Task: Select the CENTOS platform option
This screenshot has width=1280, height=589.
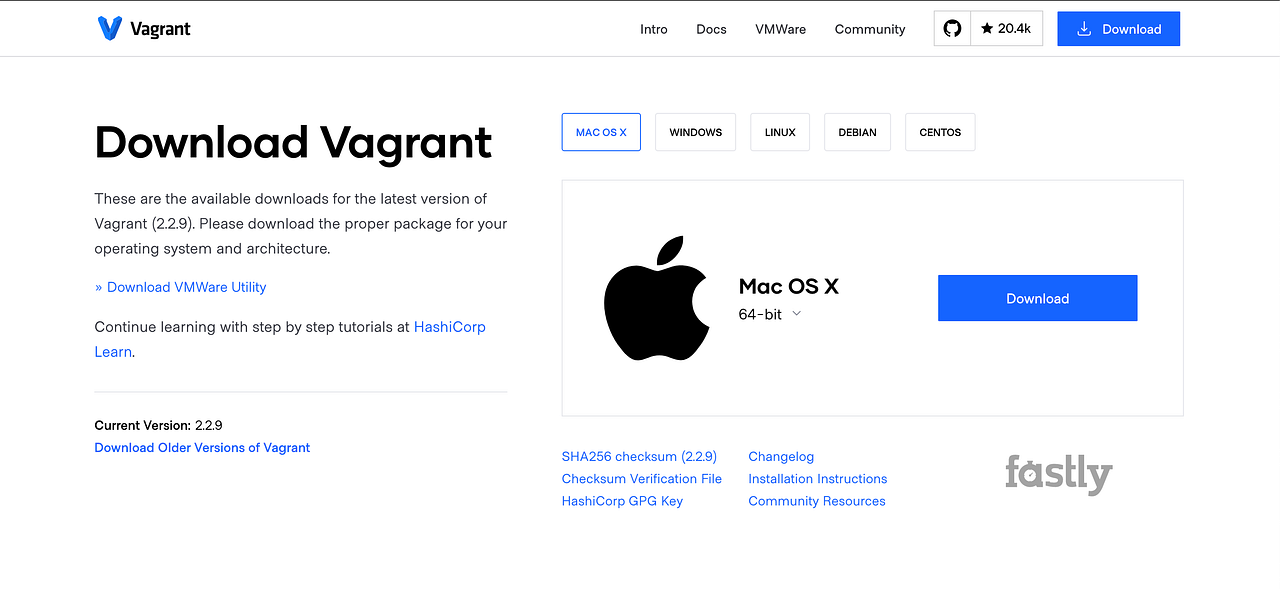Action: (939, 131)
